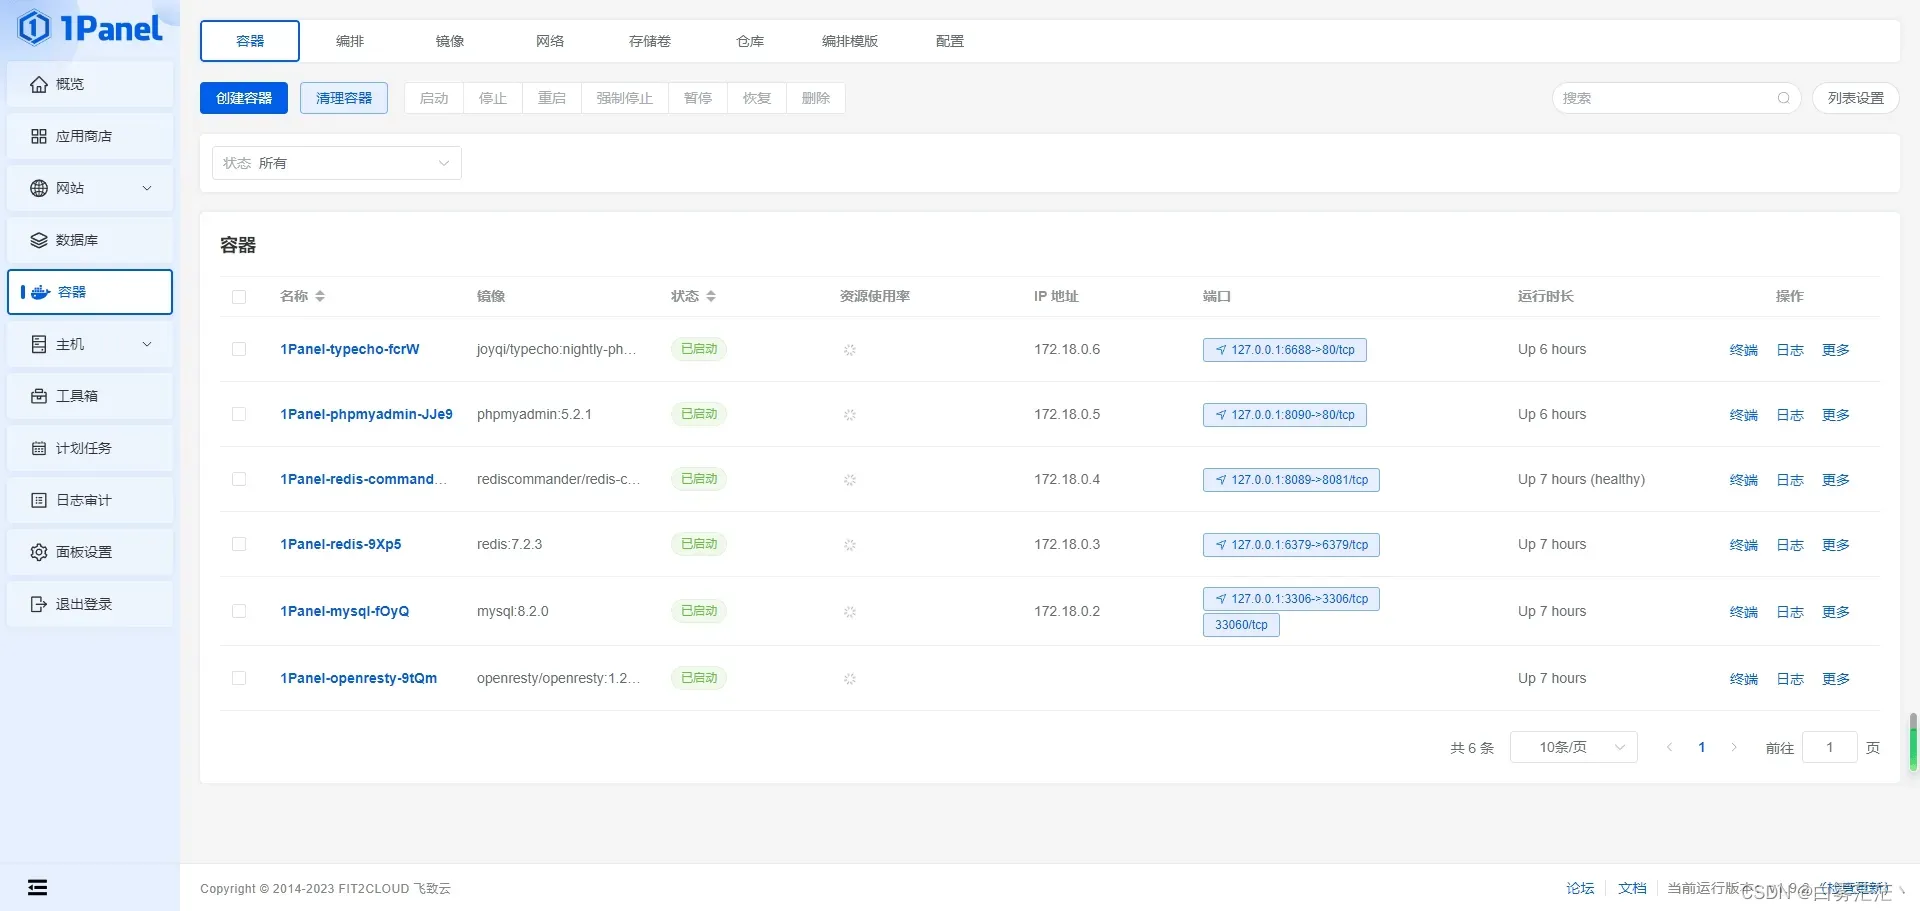Viewport: 1920px width, 911px height.
Task: Sort by 名称 column arrows
Action: tap(320, 296)
